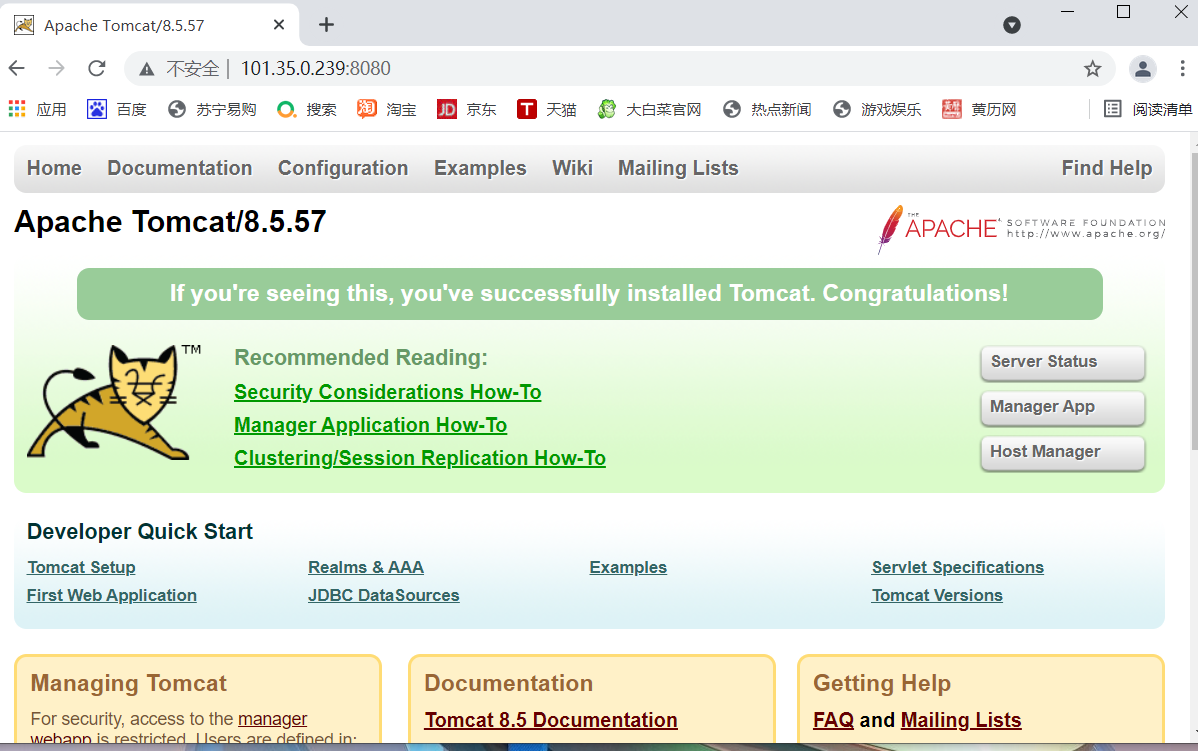The width and height of the screenshot is (1198, 751).
Task: Open the Tomcat 8.5 Documentation link
Action: click(551, 720)
